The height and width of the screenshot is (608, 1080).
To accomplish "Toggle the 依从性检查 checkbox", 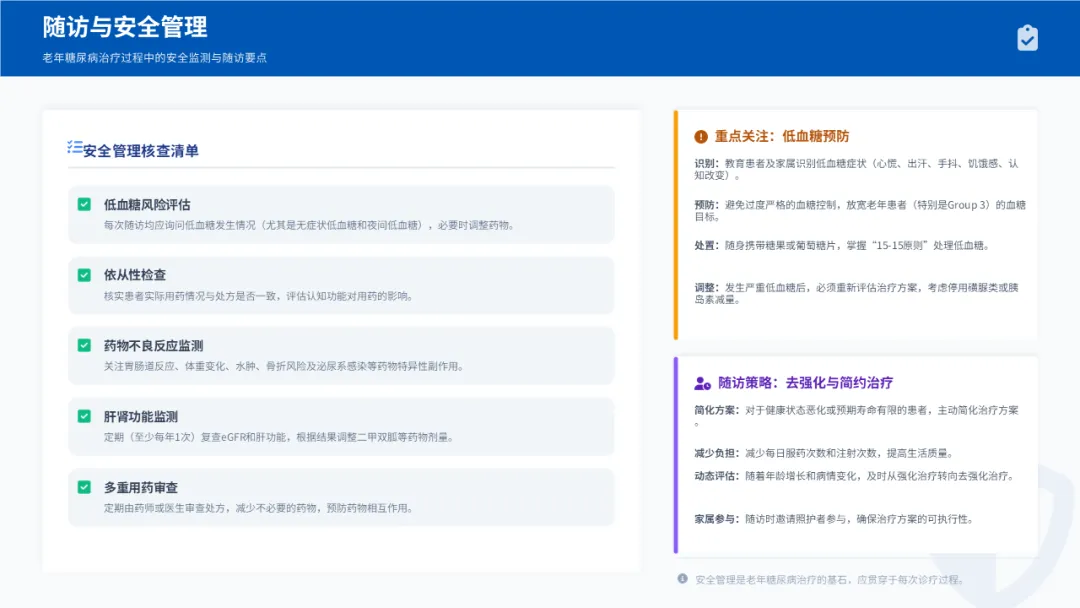I will pos(84,275).
